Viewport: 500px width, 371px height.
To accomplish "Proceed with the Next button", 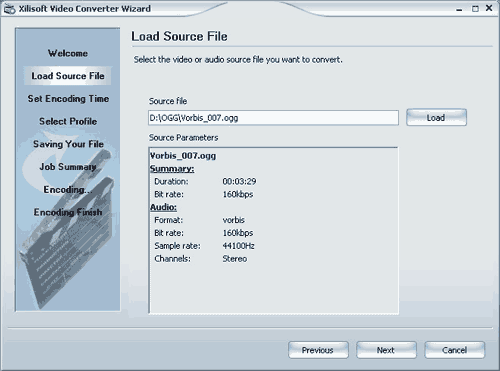I will 386,350.
